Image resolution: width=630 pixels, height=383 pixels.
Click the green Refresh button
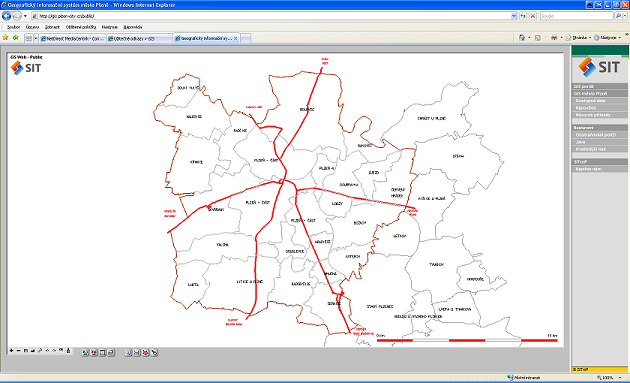point(523,16)
